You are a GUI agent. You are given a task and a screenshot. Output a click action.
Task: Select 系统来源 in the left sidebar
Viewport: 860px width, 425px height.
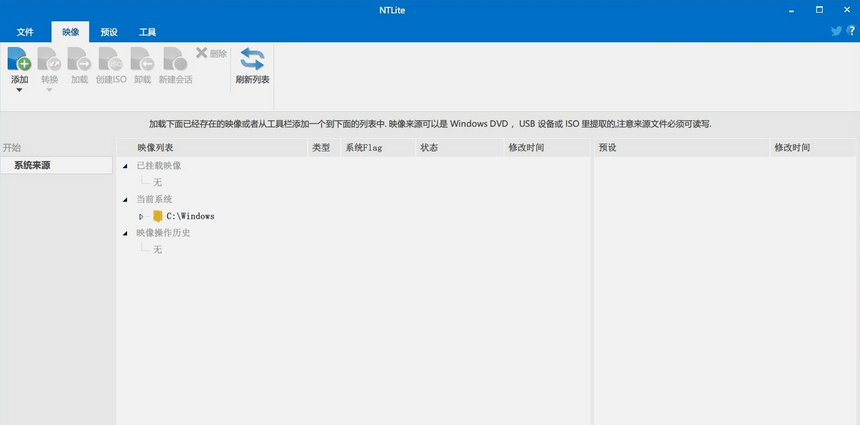(32, 165)
